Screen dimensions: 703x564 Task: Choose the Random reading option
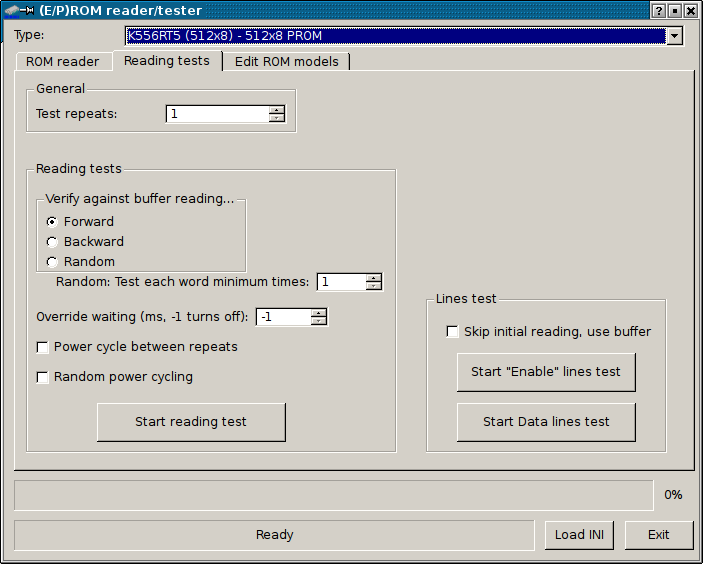52,262
